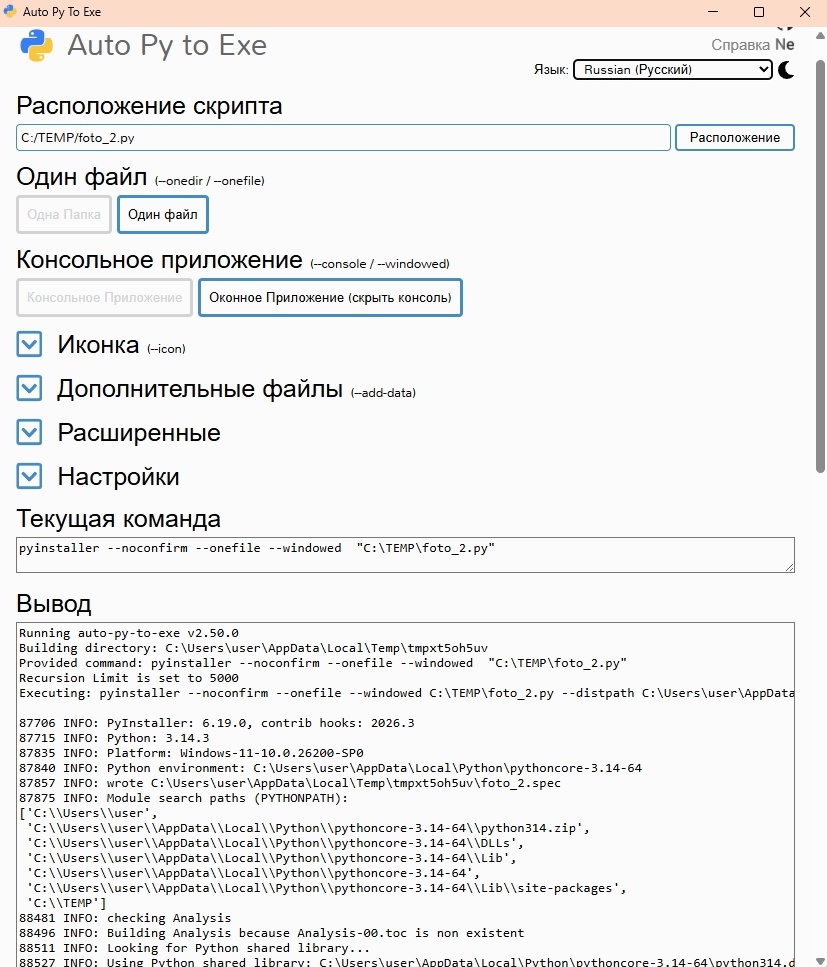The height and width of the screenshot is (967, 827).
Task: Select Оконное Приложение (скрыть консоль)
Action: tap(330, 297)
